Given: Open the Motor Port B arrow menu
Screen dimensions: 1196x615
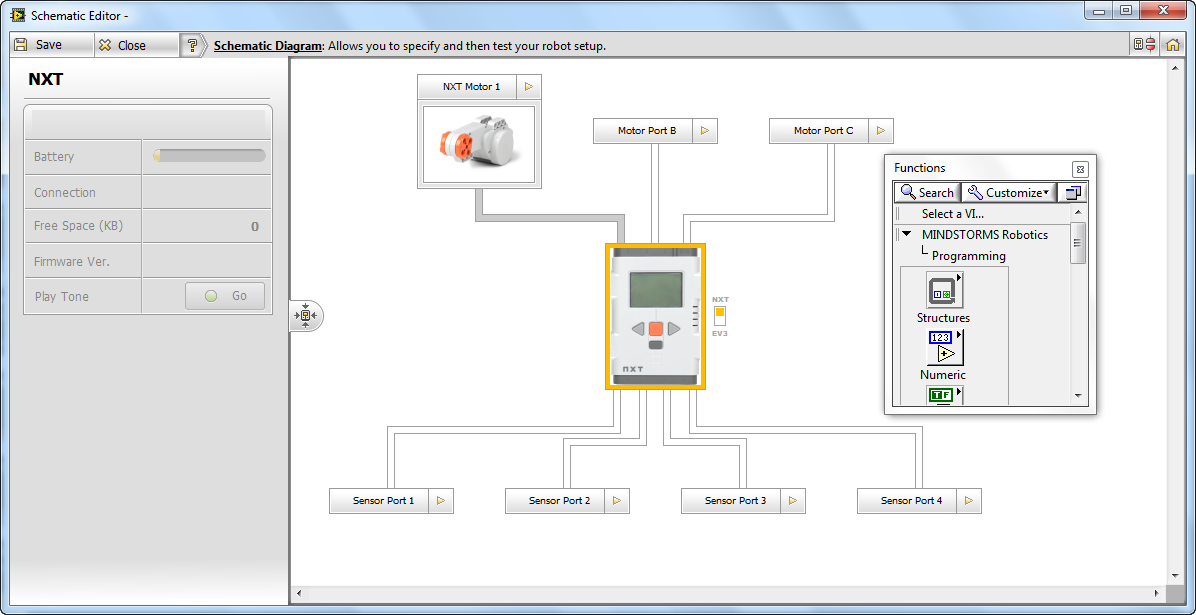Looking at the screenshot, I should click(705, 130).
